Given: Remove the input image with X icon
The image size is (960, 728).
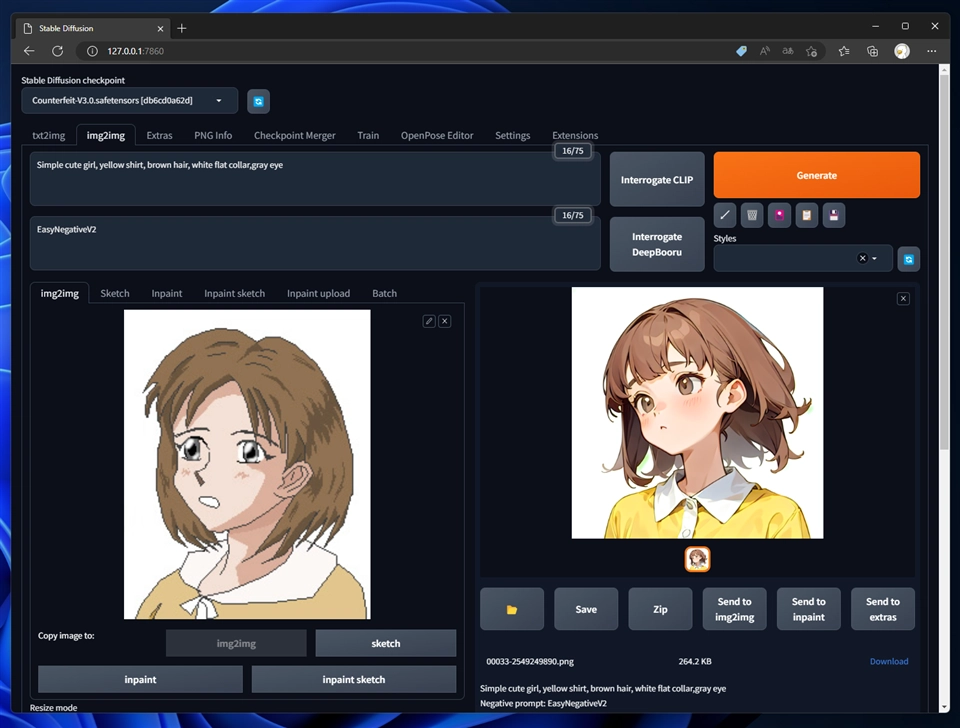Looking at the screenshot, I should coord(445,321).
